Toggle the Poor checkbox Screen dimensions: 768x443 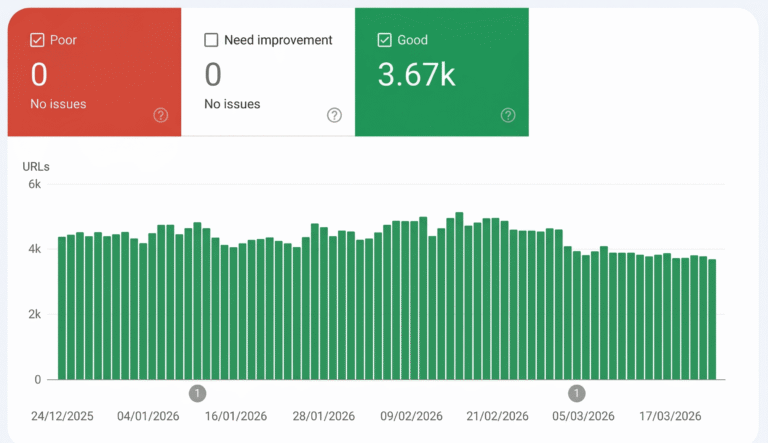[x=37, y=40]
